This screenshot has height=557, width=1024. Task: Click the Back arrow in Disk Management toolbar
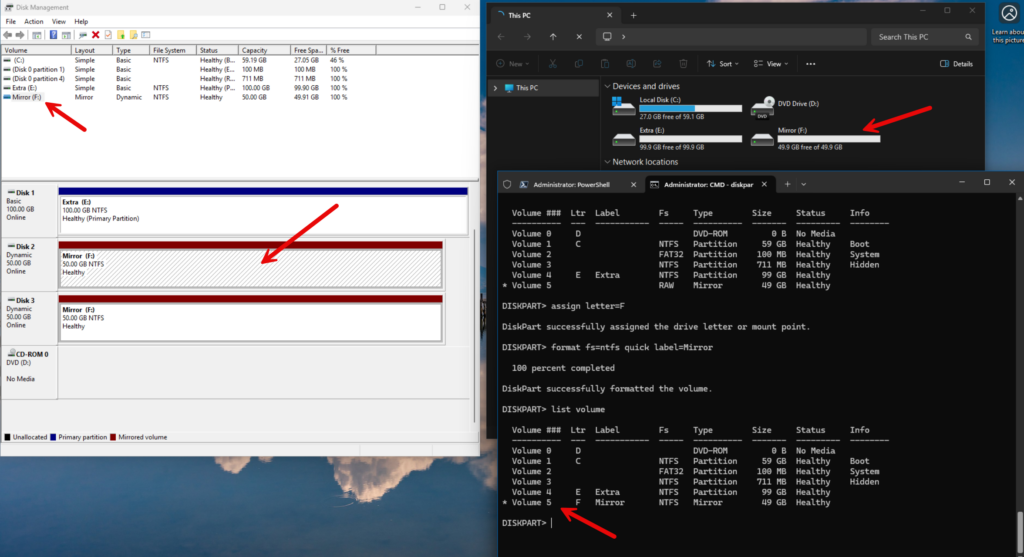[7, 35]
